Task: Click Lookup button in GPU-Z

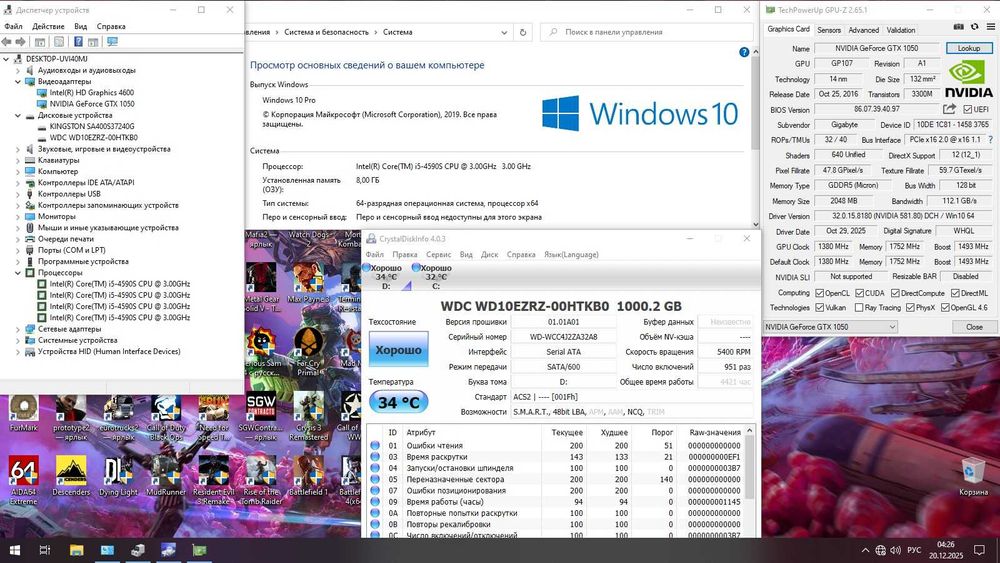Action: click(968, 48)
